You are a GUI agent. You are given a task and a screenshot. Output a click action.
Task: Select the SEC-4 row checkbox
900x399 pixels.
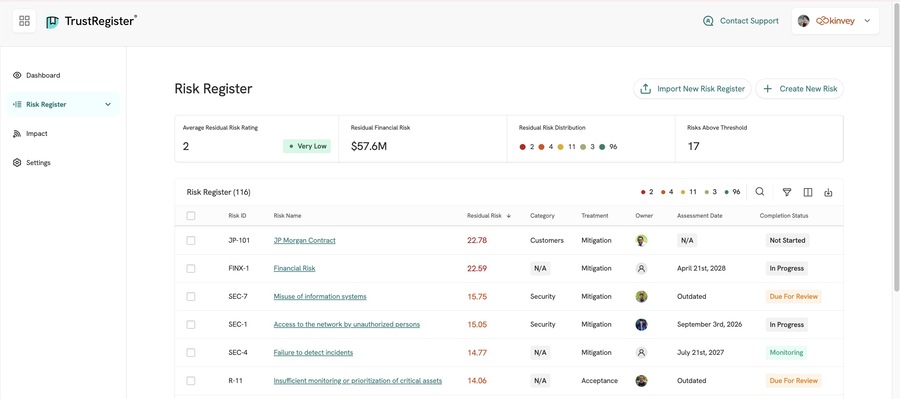pyautogui.click(x=191, y=352)
